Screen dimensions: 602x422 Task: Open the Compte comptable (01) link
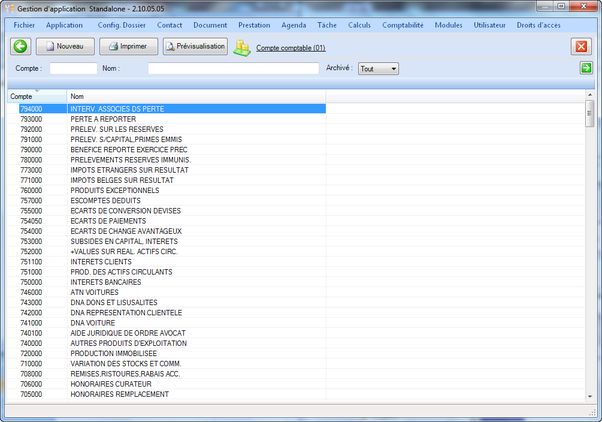291,48
